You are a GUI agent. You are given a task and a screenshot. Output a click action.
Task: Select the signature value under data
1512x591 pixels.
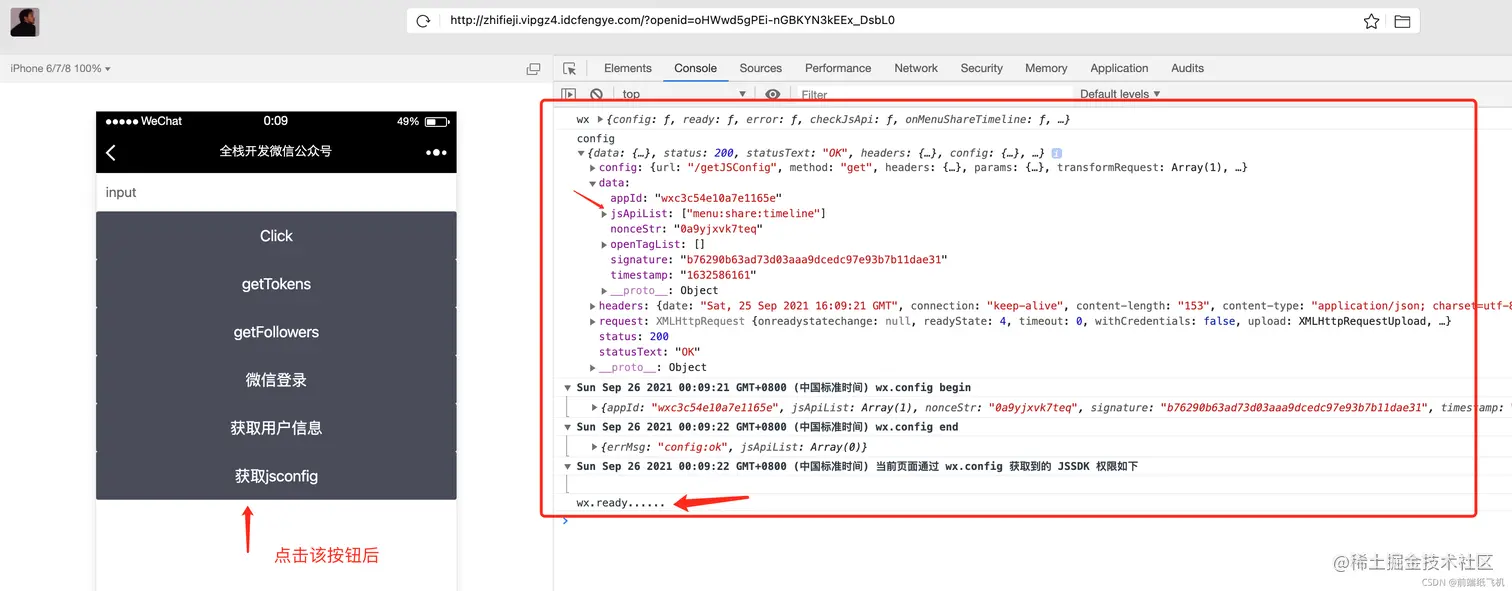click(x=812, y=260)
